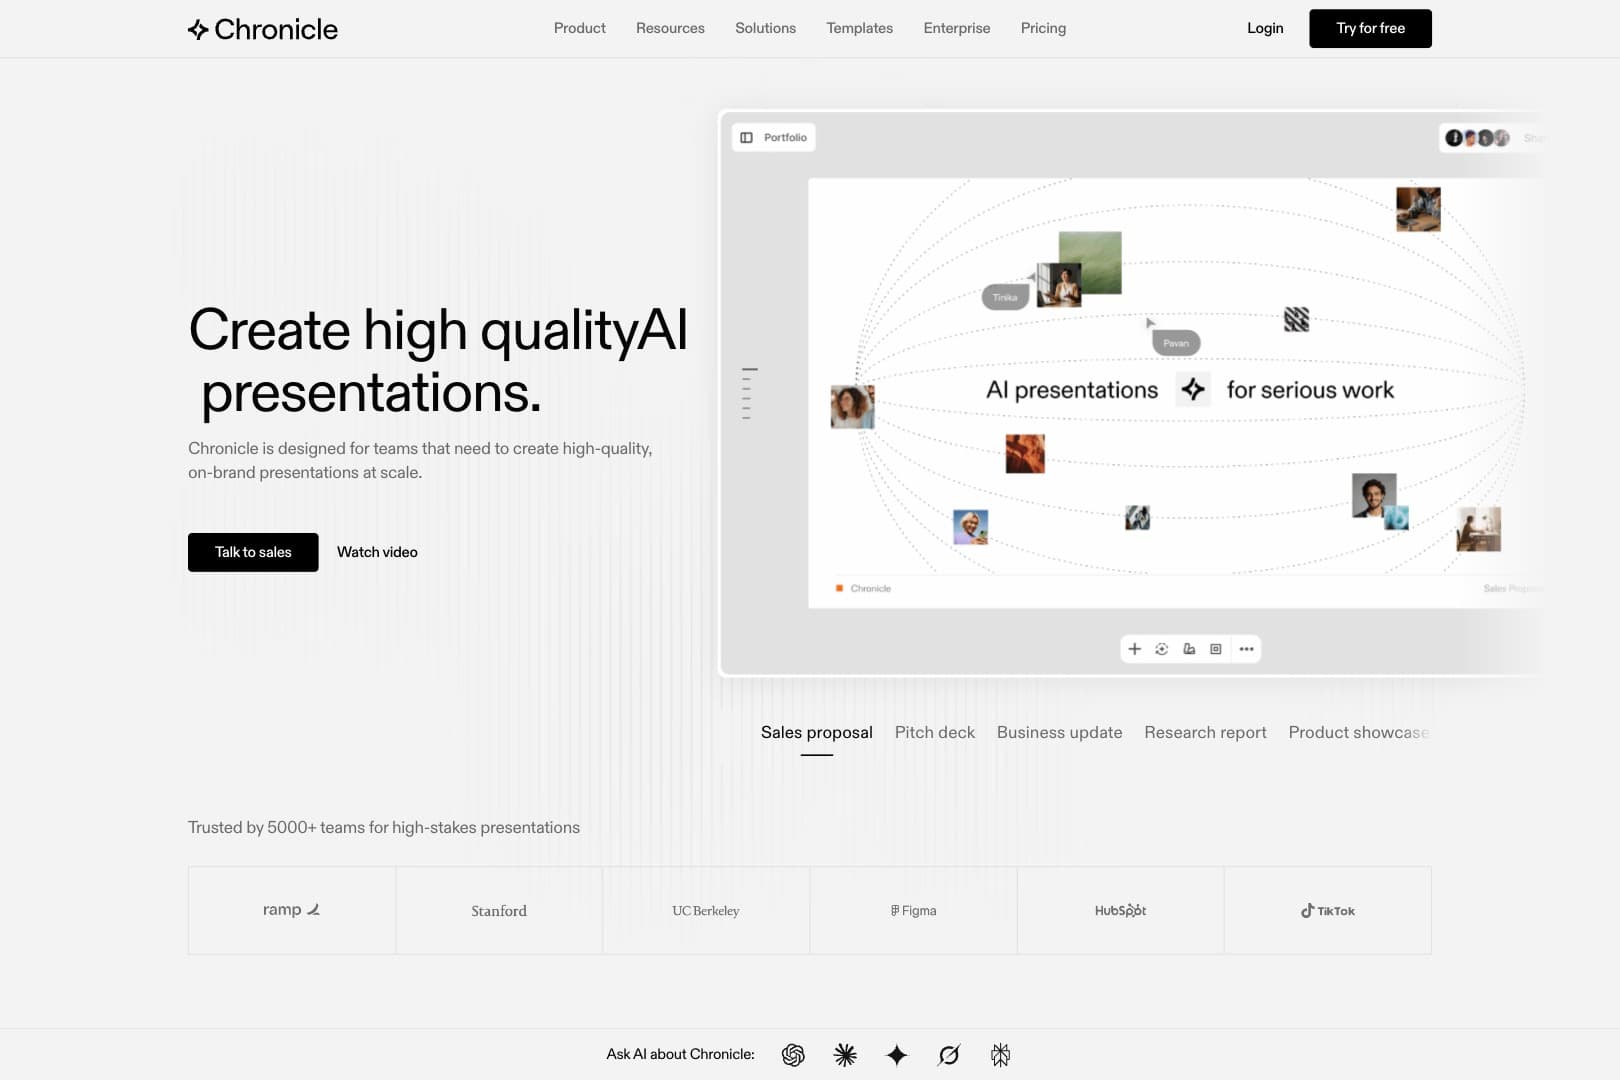
Task: Click 'Trusted by 5000+ teams' text
Action: coord(384,827)
